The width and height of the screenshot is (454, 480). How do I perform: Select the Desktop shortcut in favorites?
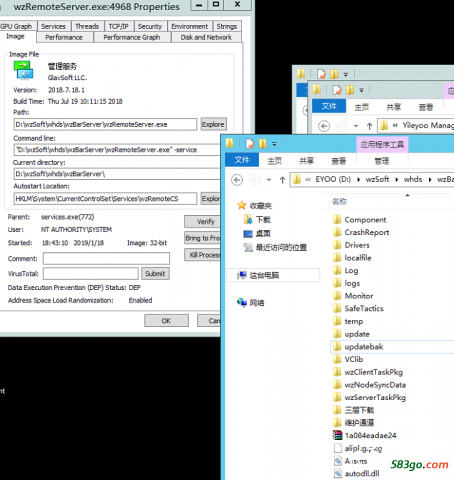pos(257,234)
